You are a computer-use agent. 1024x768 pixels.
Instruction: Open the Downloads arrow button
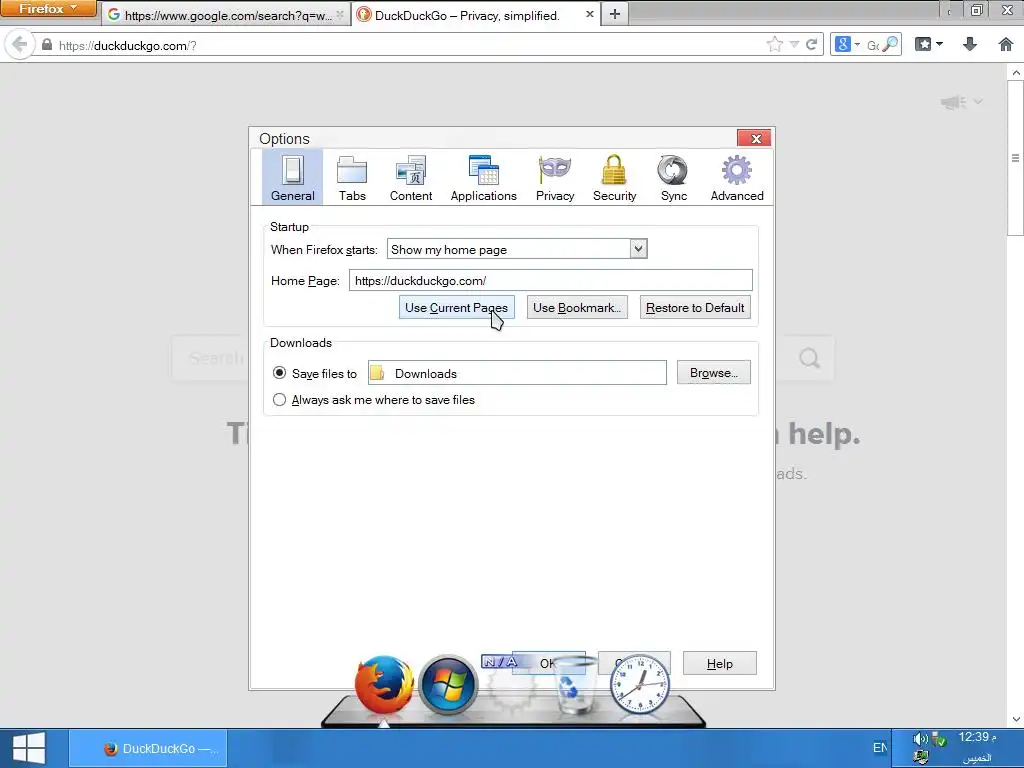[x=970, y=44]
